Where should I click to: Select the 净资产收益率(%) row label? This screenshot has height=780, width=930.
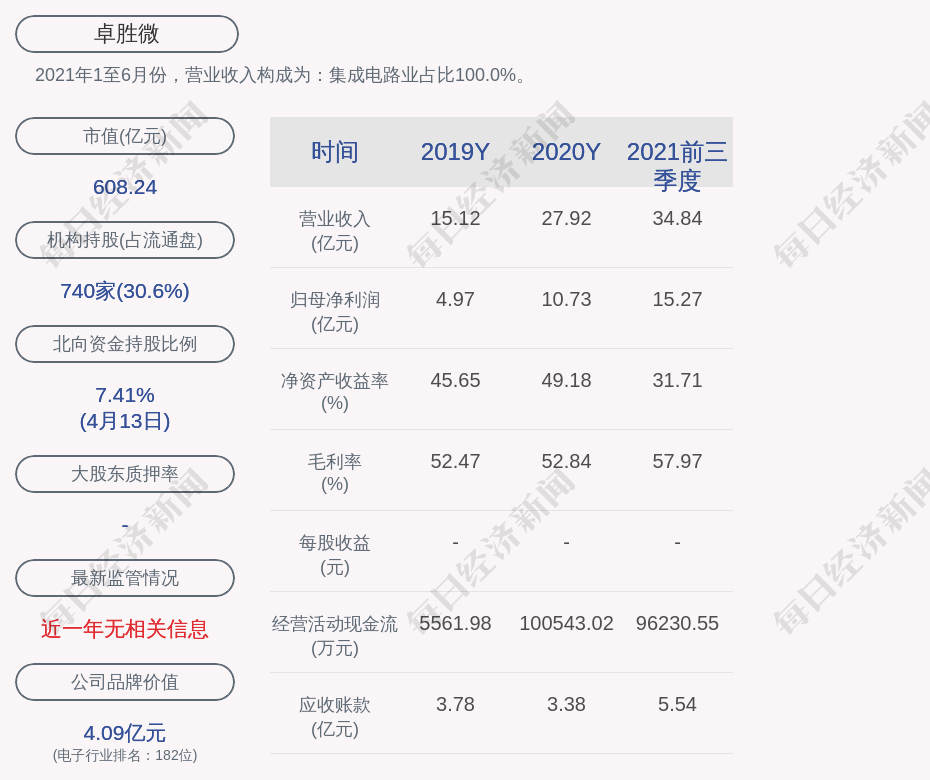(335, 391)
